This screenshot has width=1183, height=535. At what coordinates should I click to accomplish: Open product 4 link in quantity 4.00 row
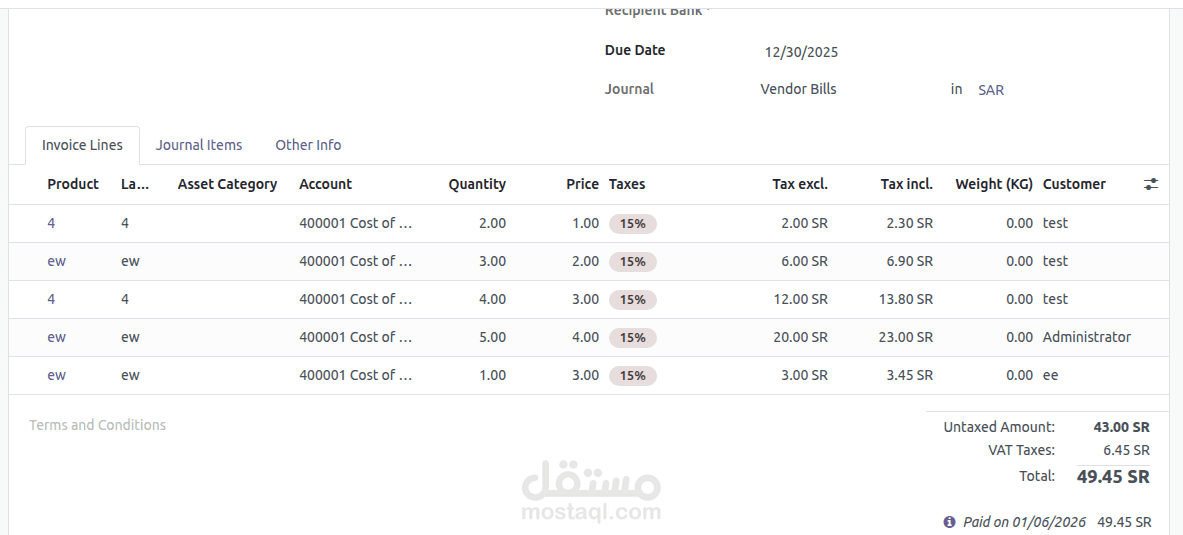[51, 300]
